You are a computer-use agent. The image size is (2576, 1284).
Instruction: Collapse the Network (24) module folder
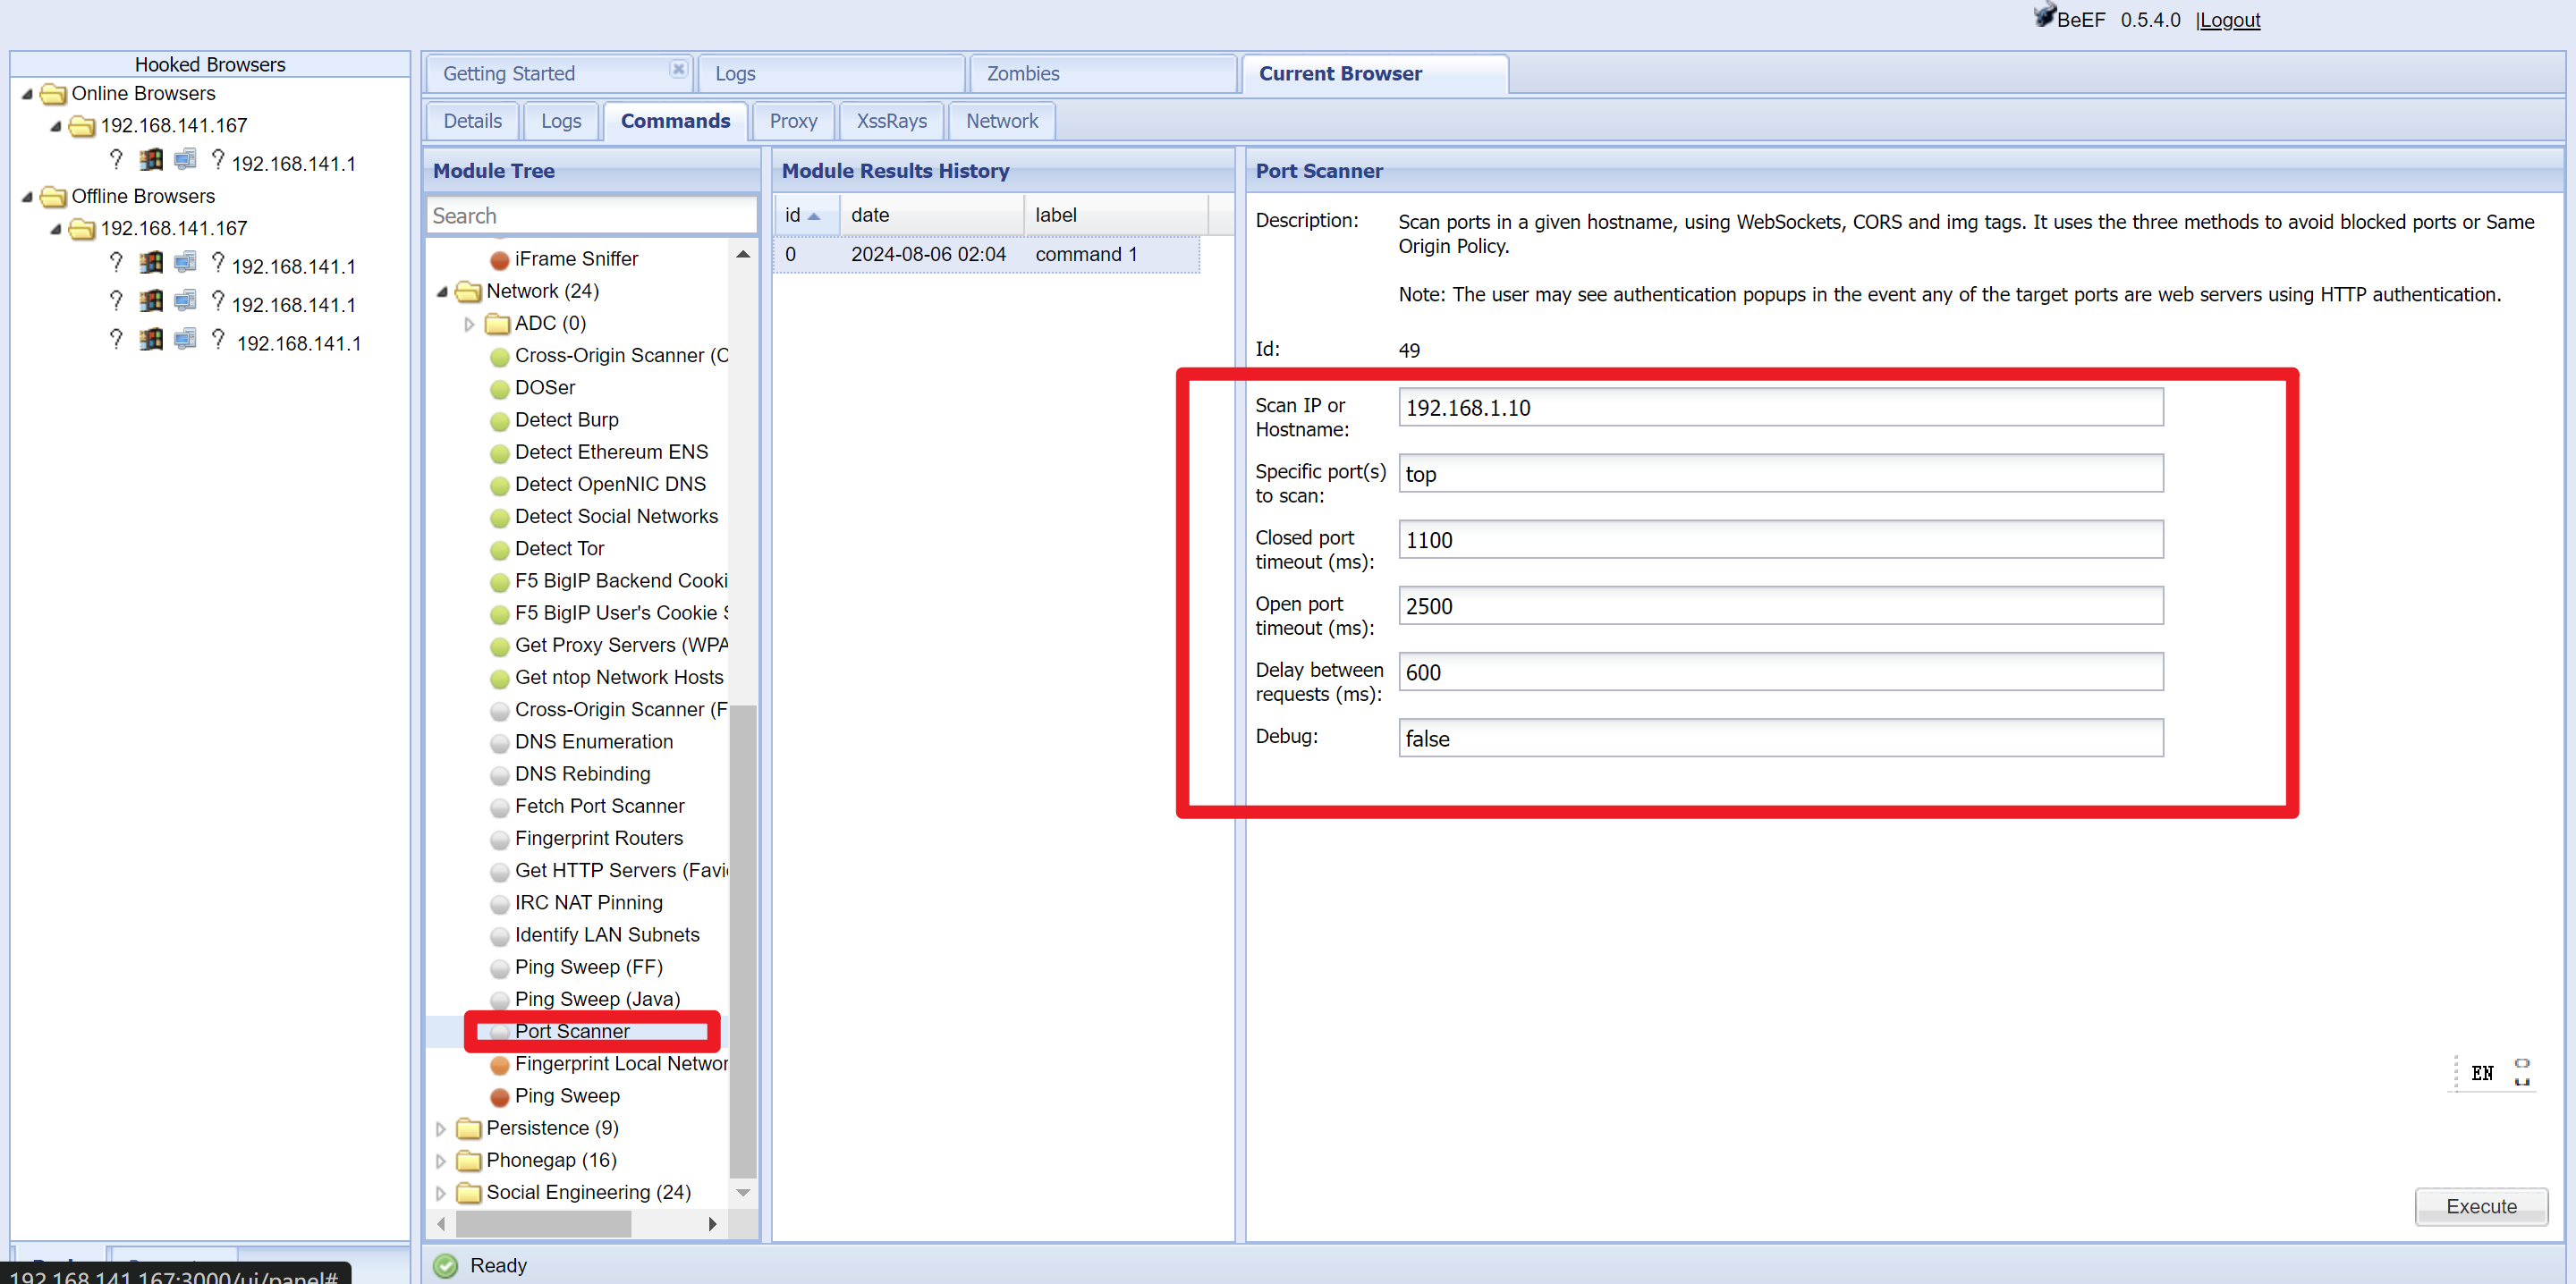point(441,292)
